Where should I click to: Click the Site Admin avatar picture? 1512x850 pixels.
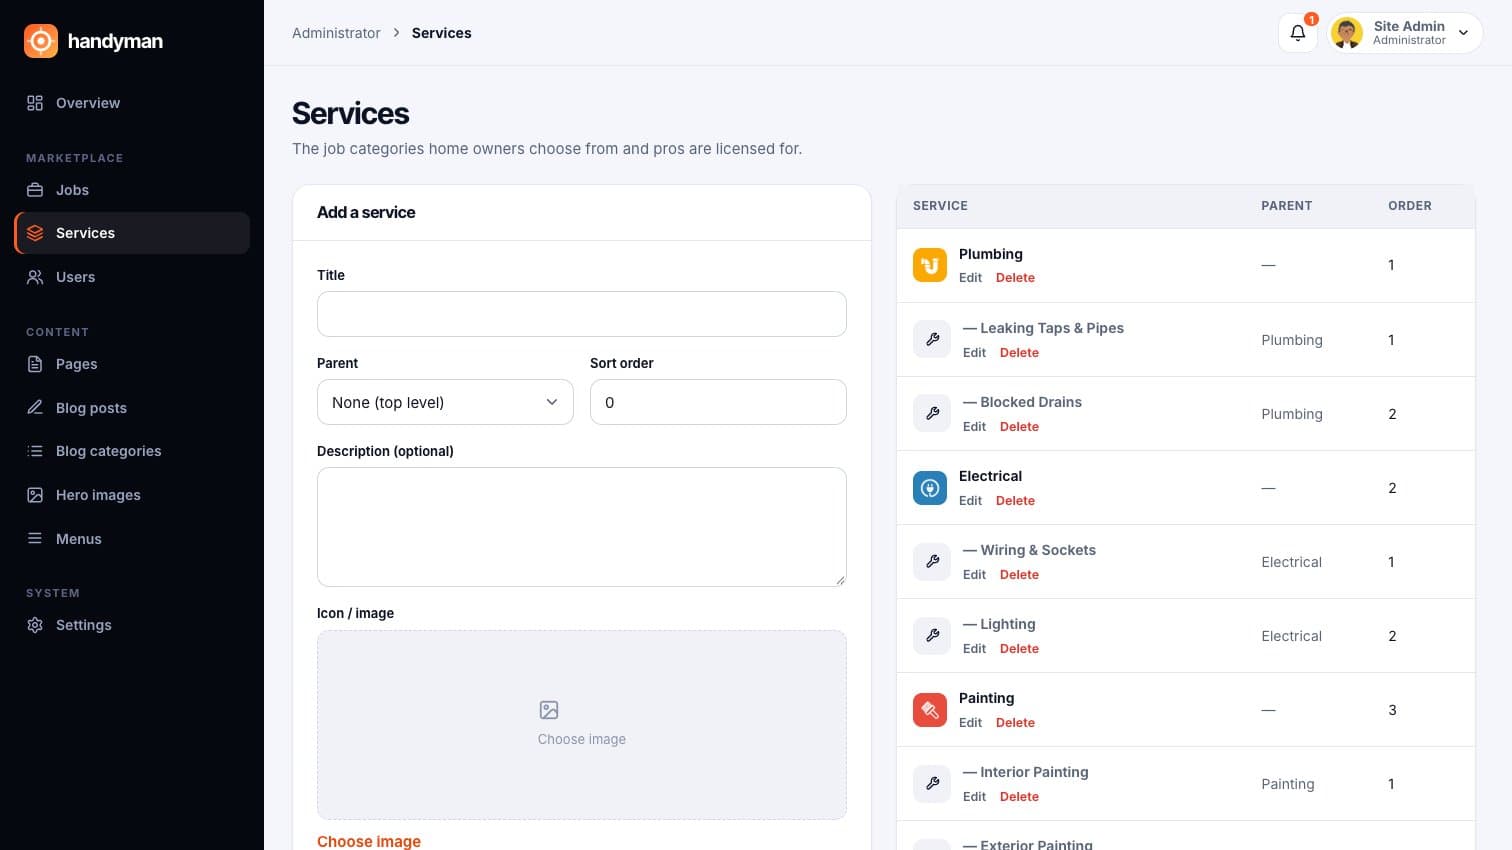1347,33
